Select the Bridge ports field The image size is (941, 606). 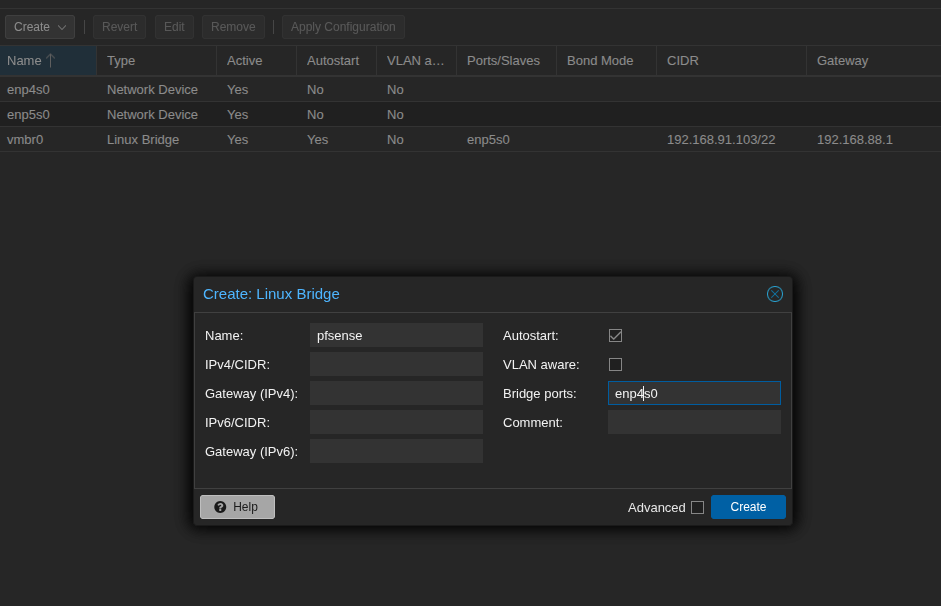tap(694, 394)
